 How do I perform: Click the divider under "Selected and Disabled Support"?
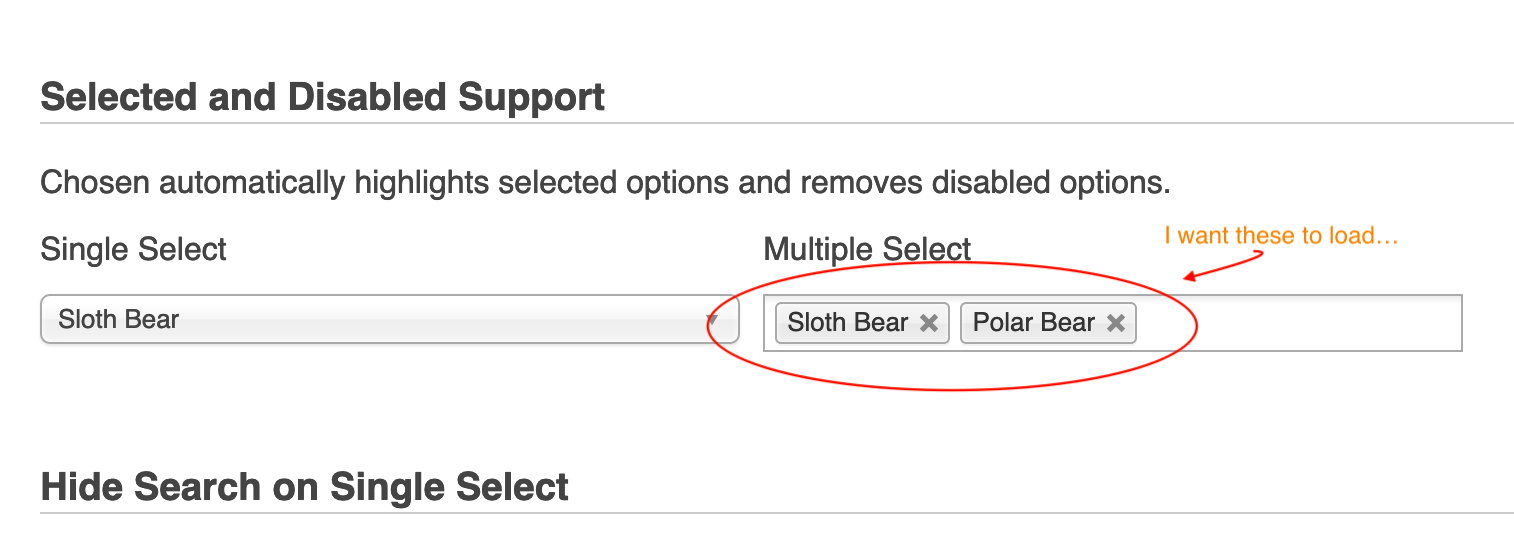pos(776,123)
